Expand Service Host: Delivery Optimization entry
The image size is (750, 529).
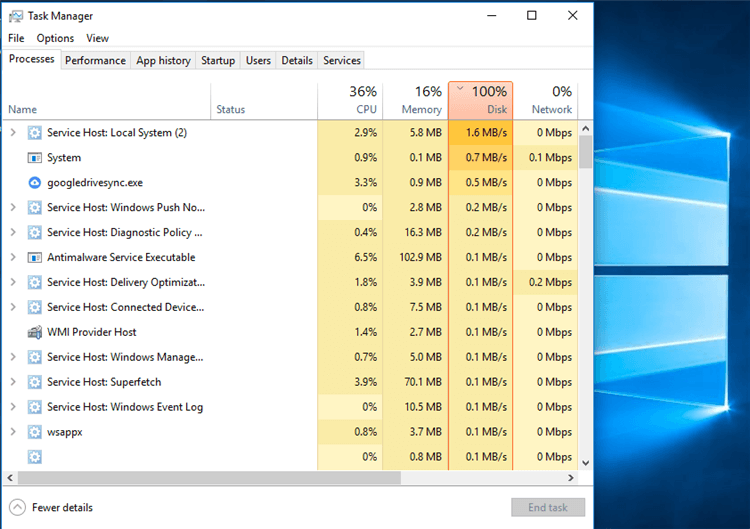[13, 282]
